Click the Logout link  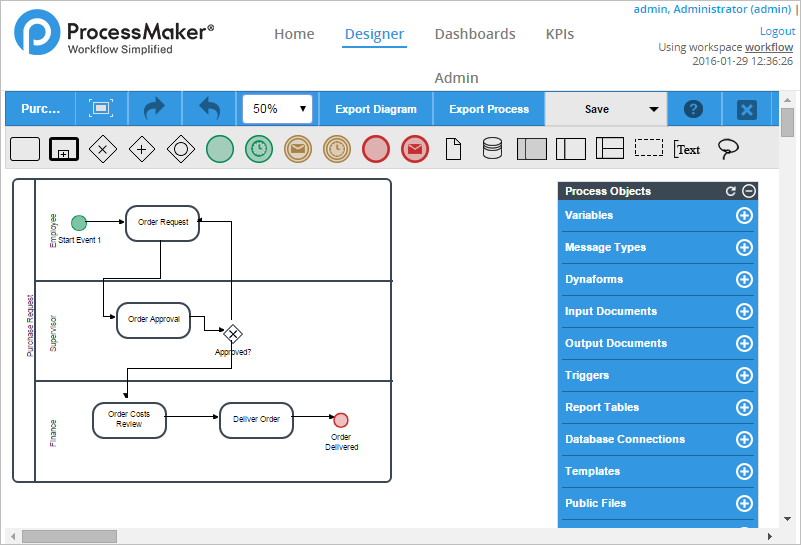pos(777,32)
